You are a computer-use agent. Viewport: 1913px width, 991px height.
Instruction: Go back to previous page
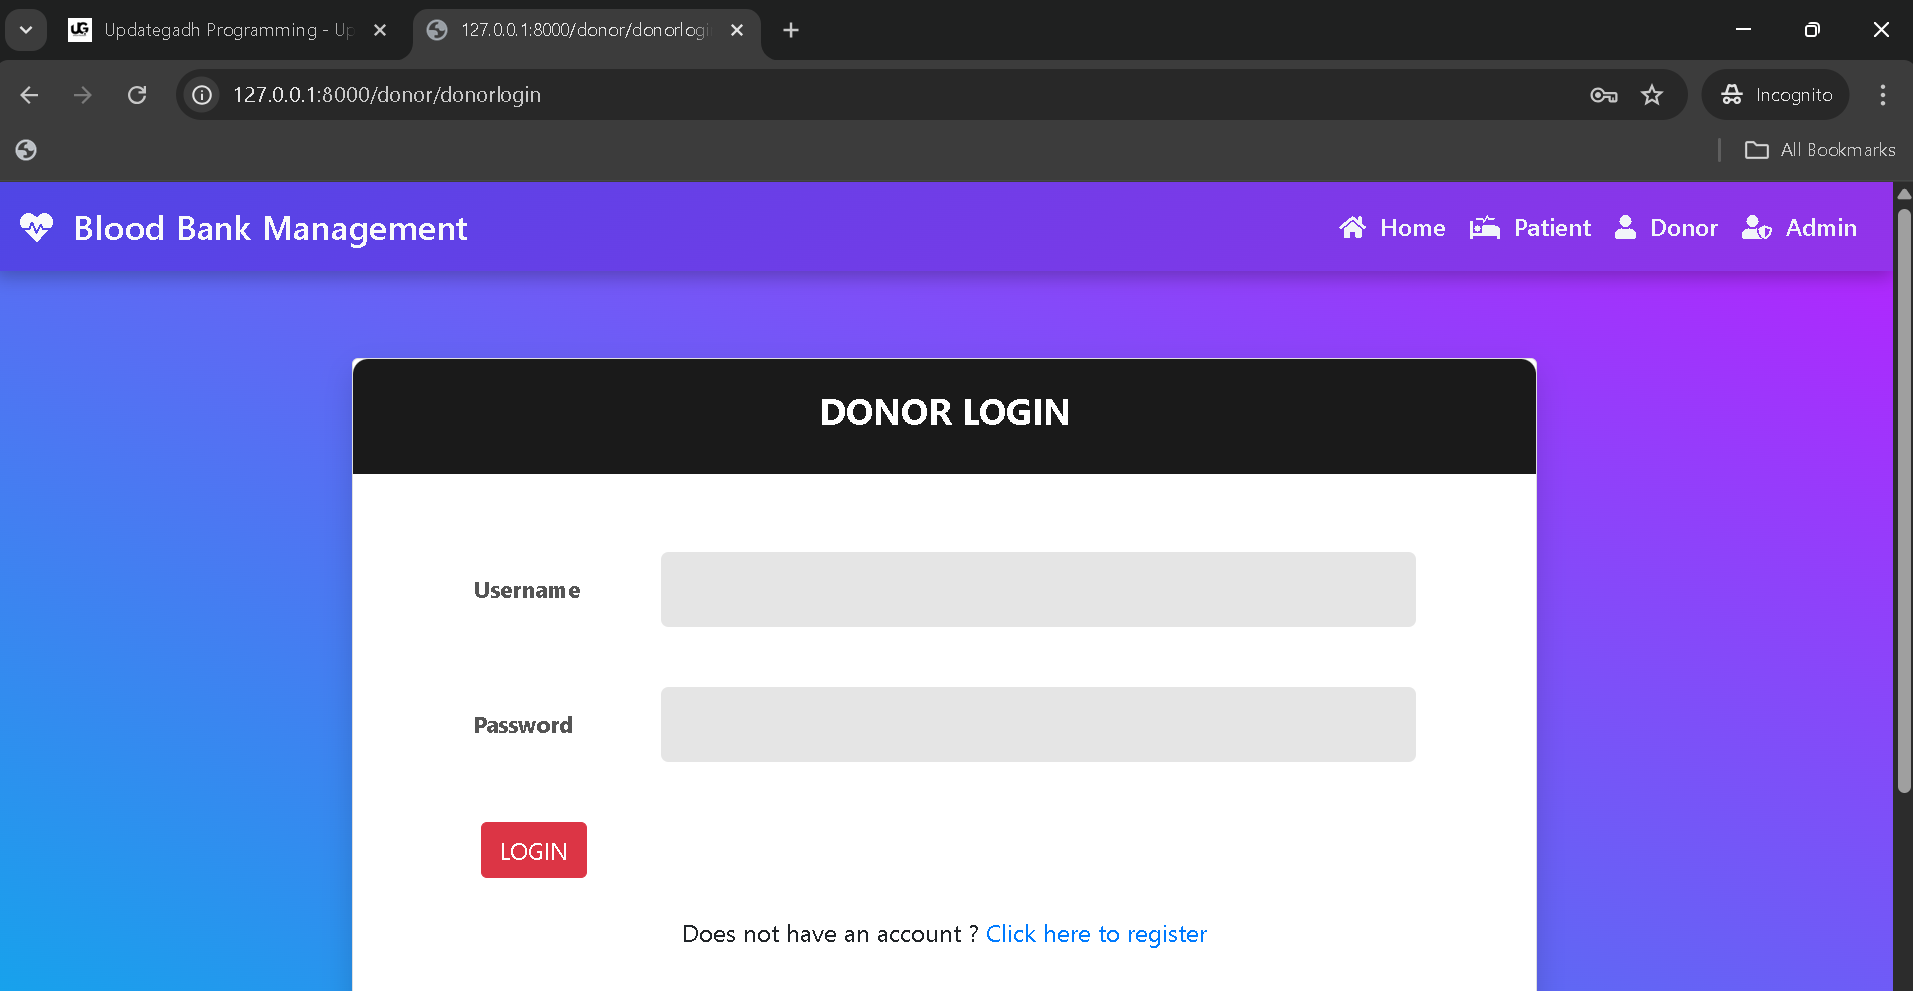click(x=29, y=95)
